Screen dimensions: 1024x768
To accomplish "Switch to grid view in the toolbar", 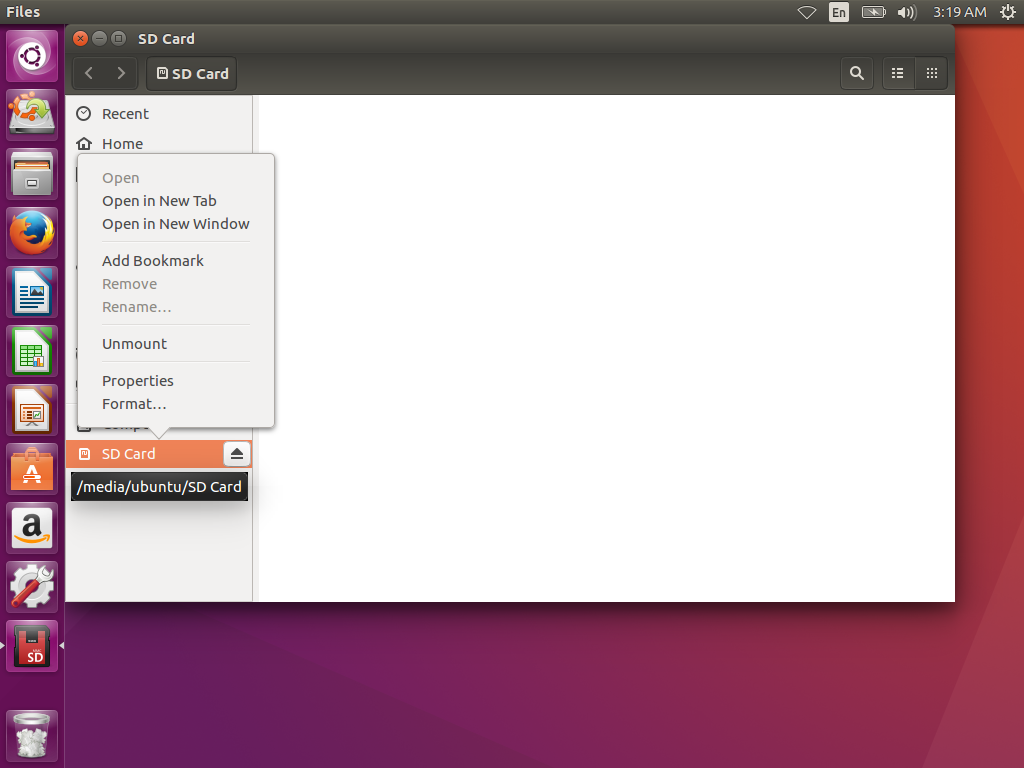I will 931,73.
